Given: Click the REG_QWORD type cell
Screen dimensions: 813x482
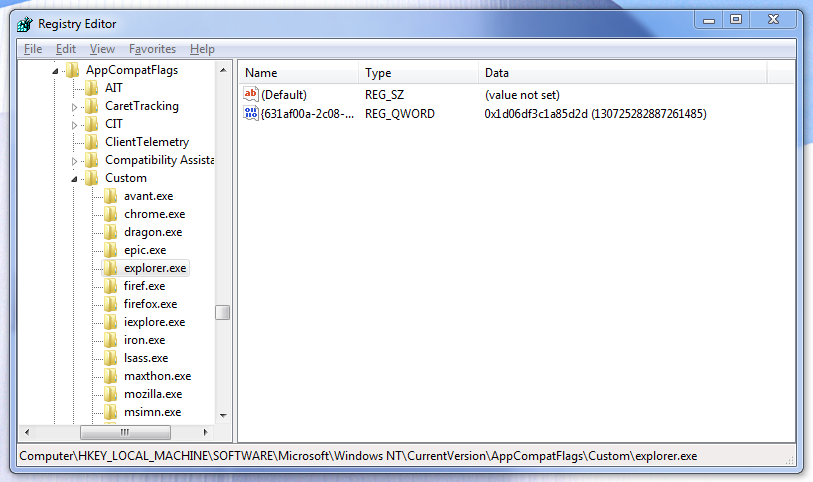Looking at the screenshot, I should click(400, 114).
